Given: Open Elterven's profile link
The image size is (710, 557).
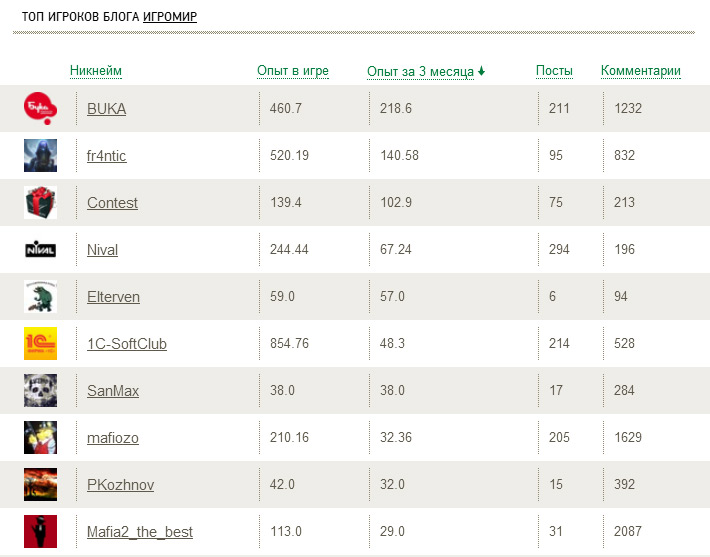Looking at the screenshot, I should pos(113,297).
